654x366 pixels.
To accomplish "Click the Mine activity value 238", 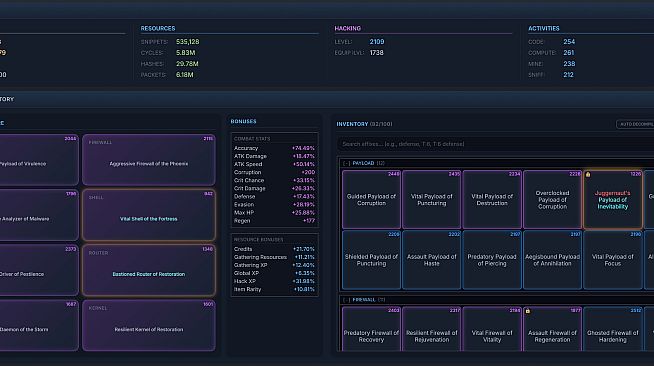I will pyautogui.click(x=569, y=64).
